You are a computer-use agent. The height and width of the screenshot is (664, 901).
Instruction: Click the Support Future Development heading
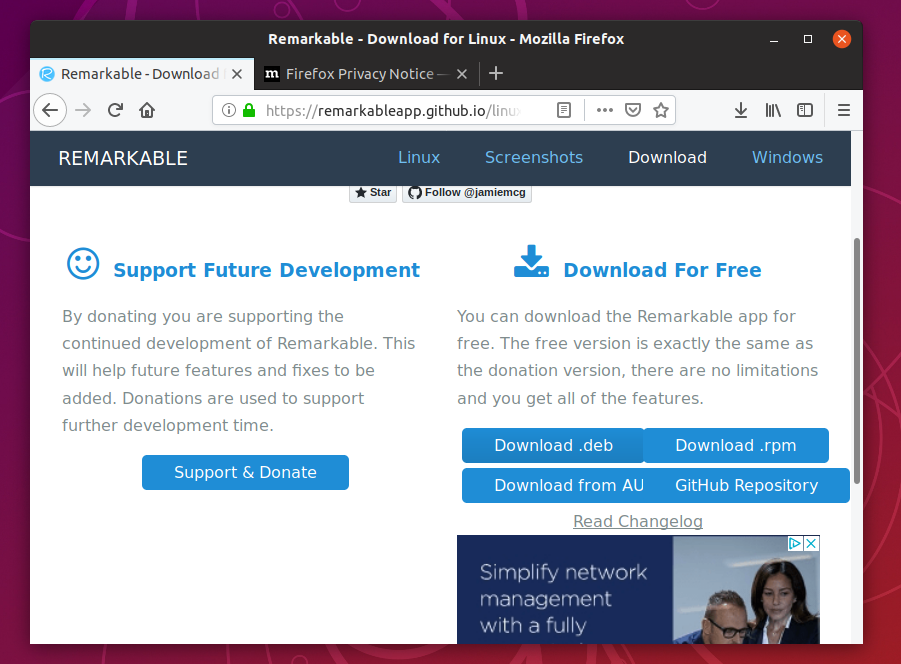click(x=267, y=270)
